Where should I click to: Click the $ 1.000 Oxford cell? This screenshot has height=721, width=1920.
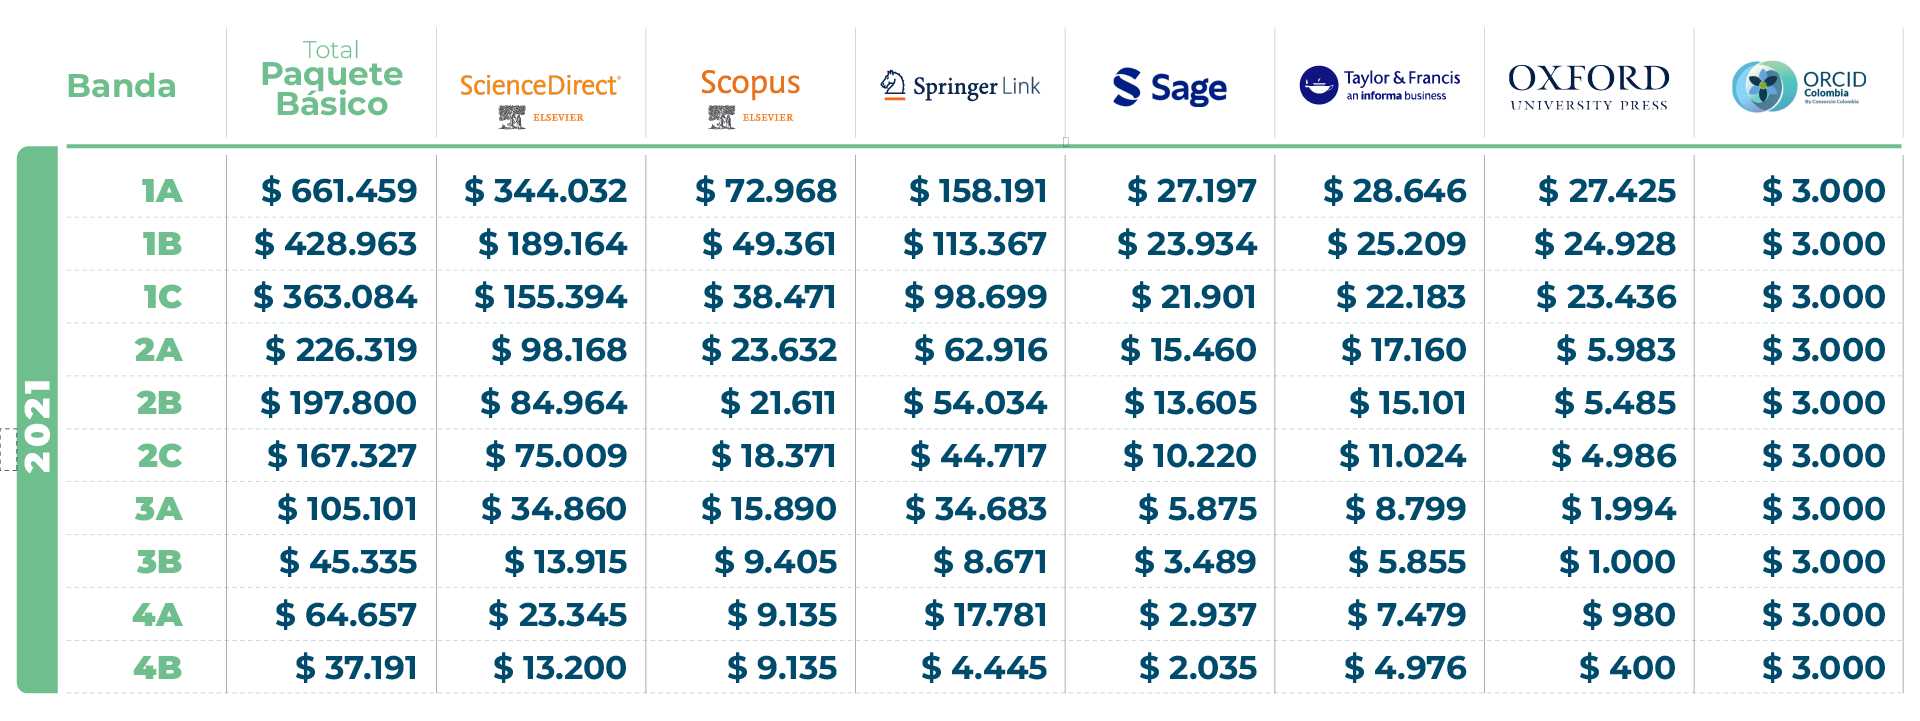[1617, 562]
